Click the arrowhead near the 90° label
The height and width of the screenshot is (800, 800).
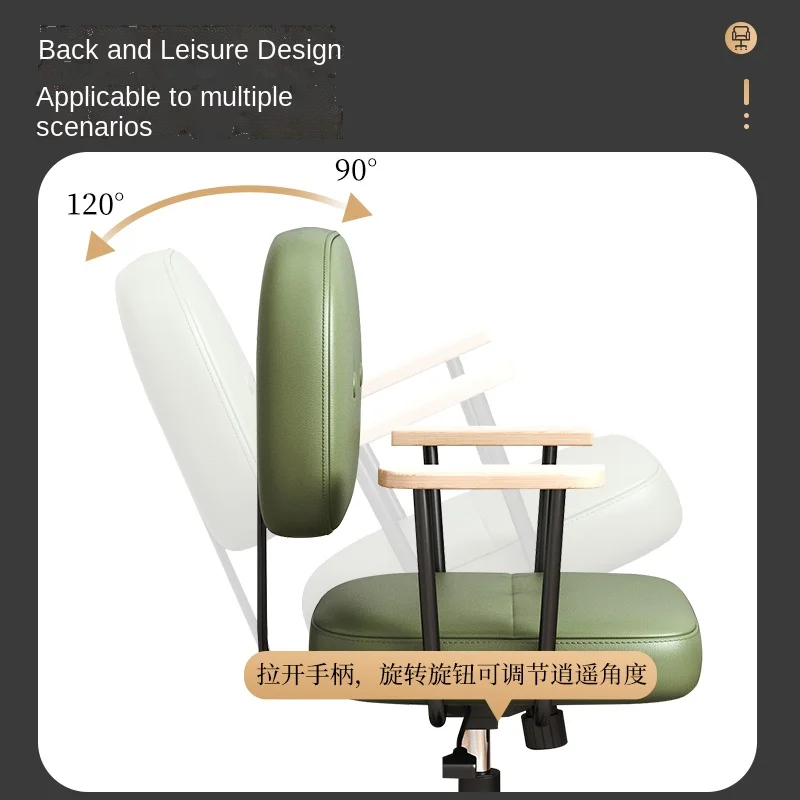coord(356,208)
